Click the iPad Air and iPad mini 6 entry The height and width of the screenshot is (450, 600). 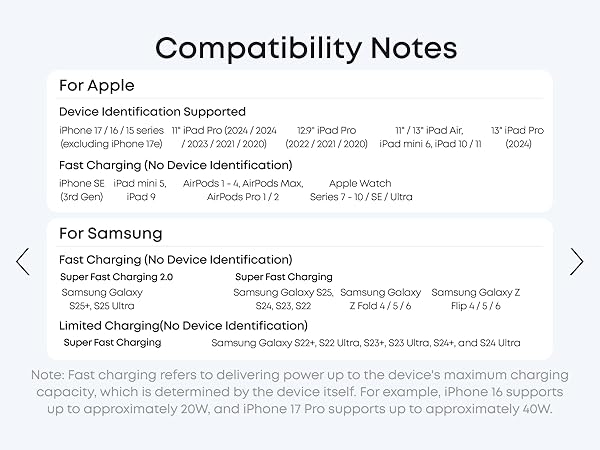coord(430,137)
